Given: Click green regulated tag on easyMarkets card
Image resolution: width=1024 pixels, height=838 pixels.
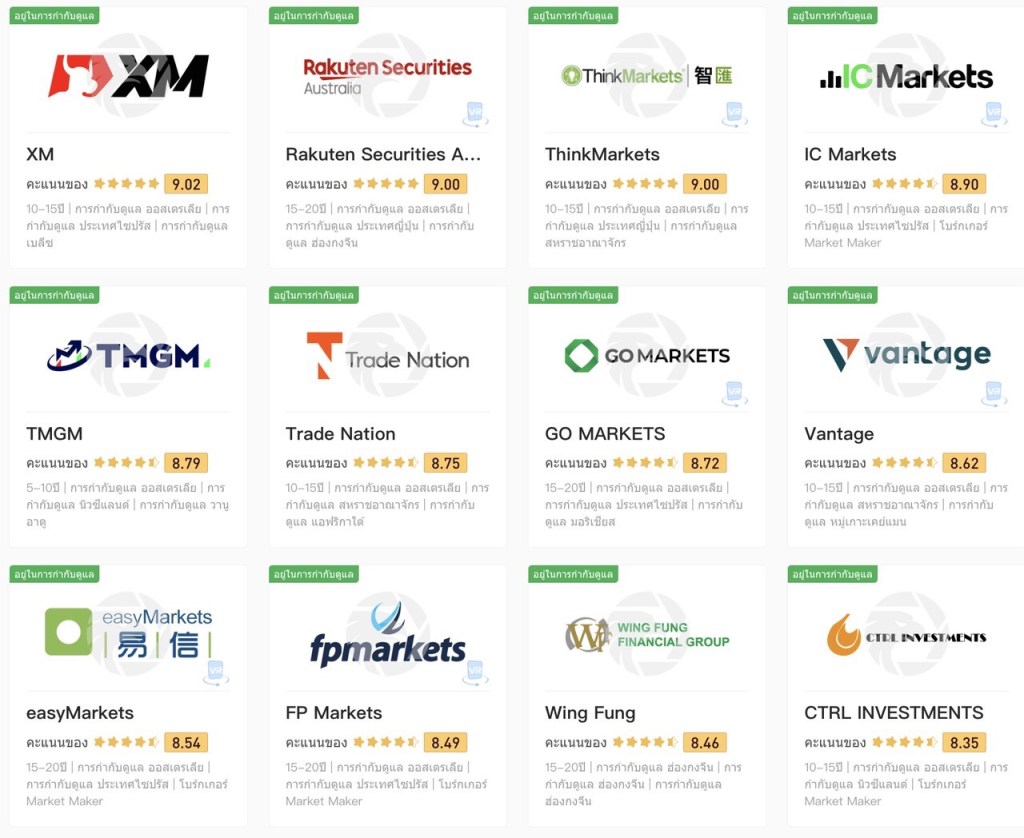Looking at the screenshot, I should point(54,574).
